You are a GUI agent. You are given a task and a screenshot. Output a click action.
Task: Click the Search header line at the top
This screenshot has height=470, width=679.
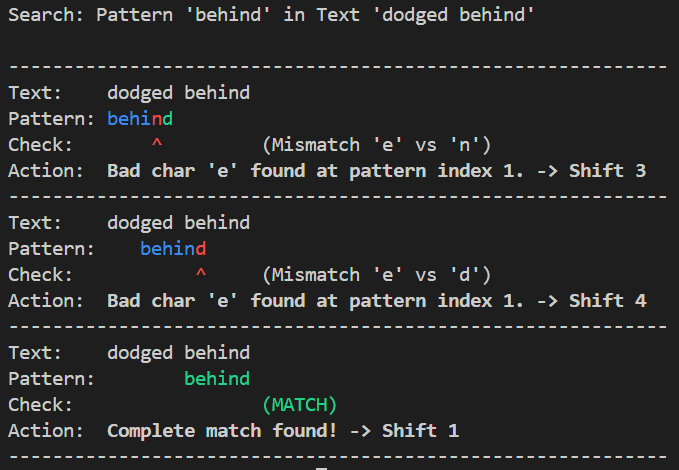coord(270,16)
